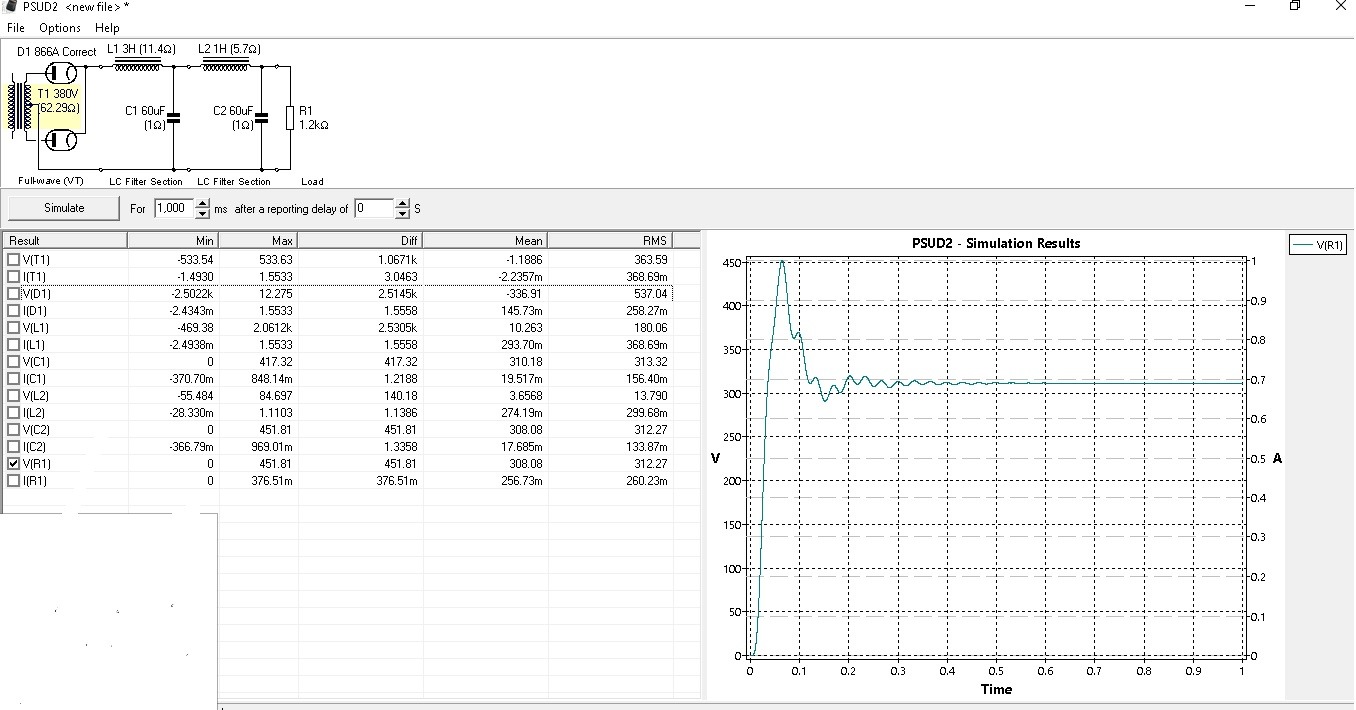1356x710 pixels.
Task: Click the reporting delay input field
Action: [375, 208]
